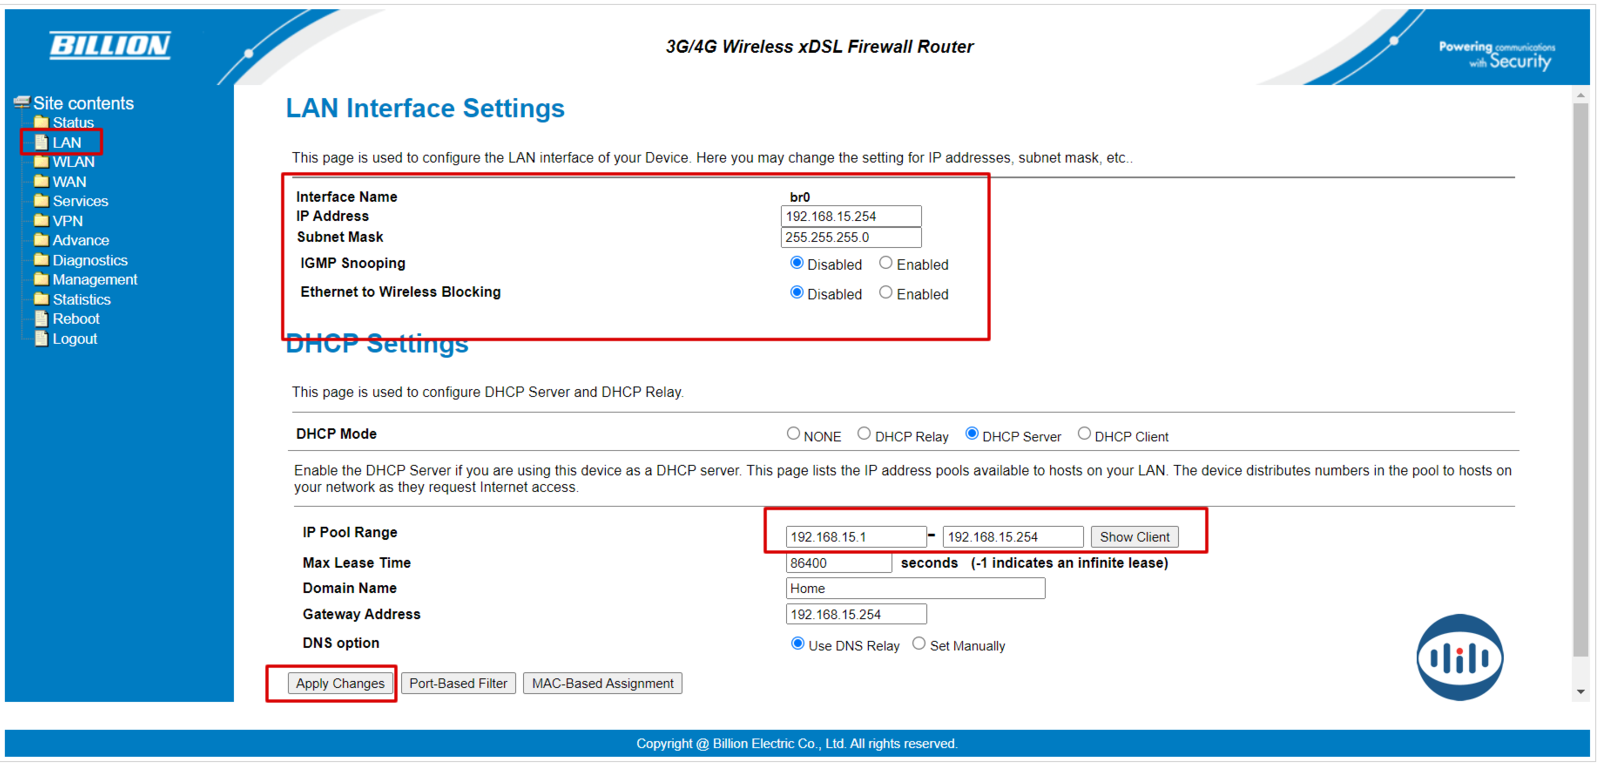This screenshot has height=765, width=1600.
Task: Open the Diagnostics menu item
Action: [90, 260]
